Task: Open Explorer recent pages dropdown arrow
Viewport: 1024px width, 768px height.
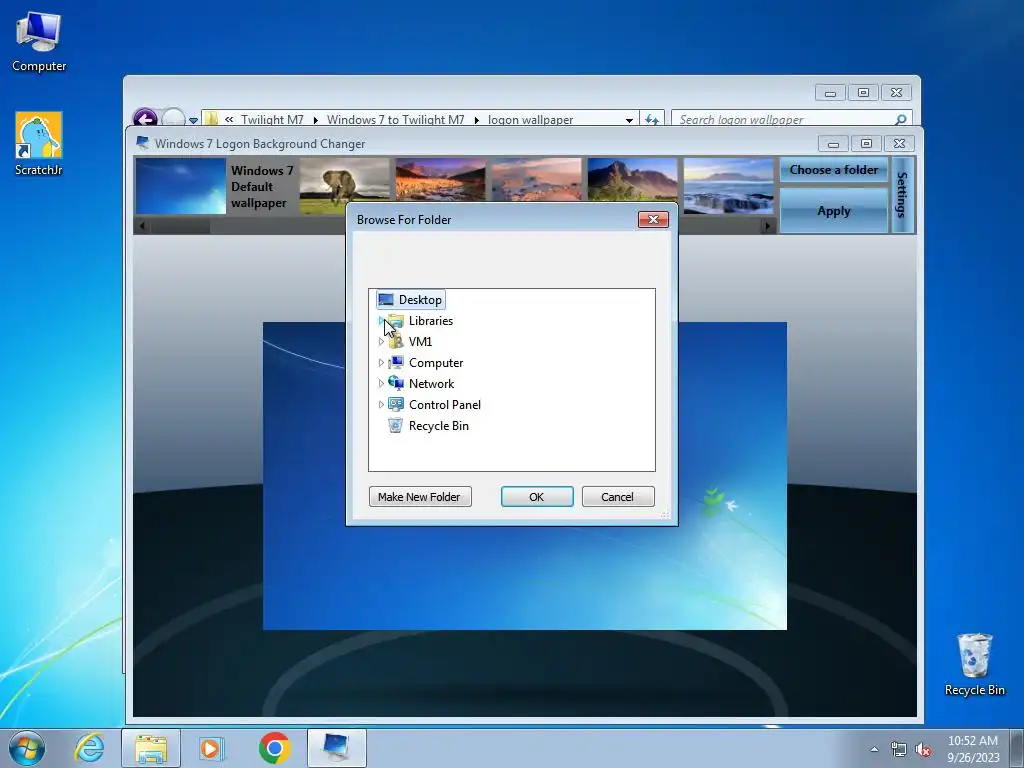Action: (x=193, y=120)
